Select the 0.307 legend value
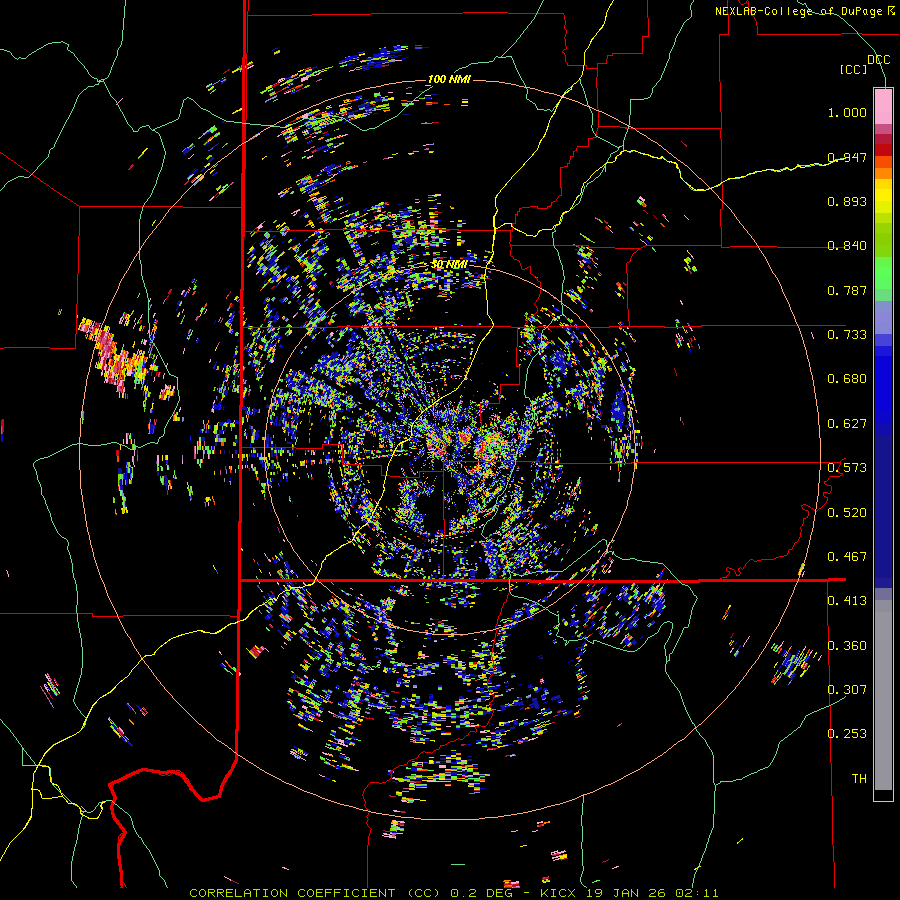The width and height of the screenshot is (900, 900). [x=847, y=690]
